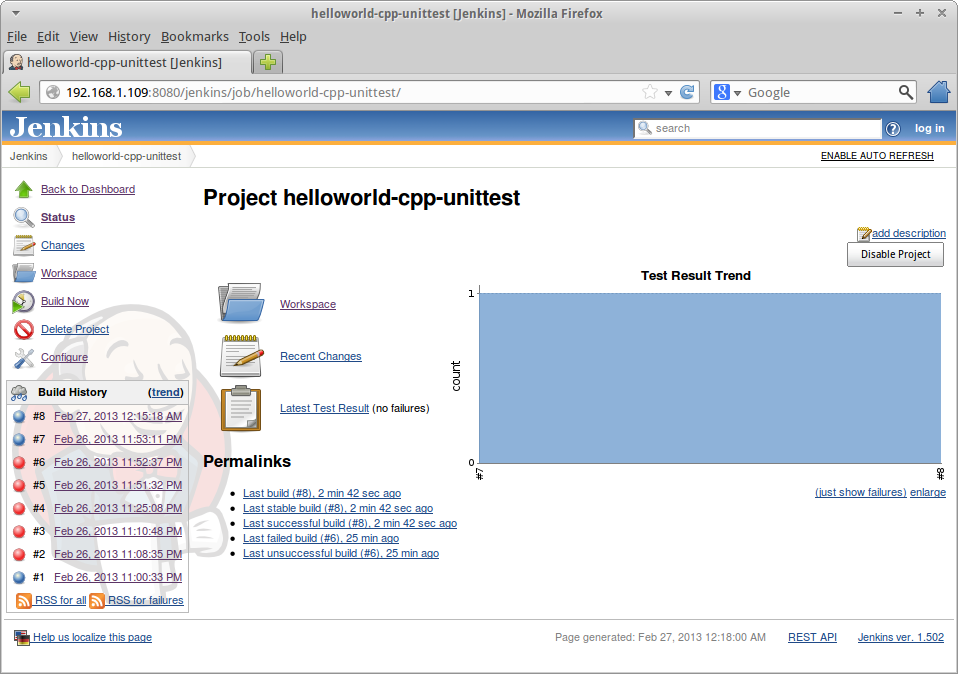
Task: Click the just show failures link
Action: (x=861, y=493)
